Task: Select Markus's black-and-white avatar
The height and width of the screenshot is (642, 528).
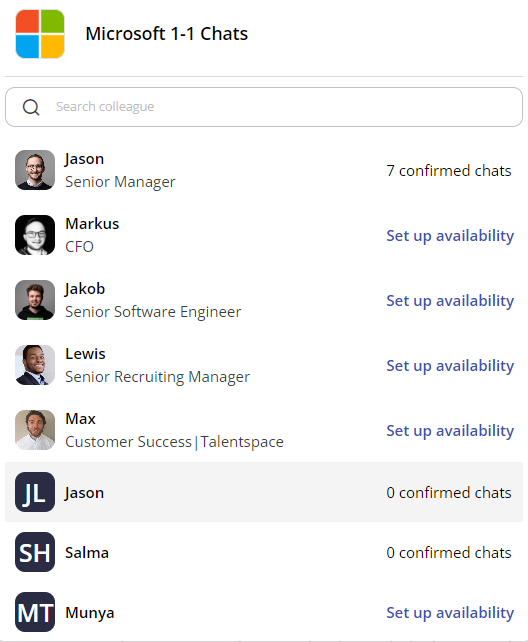Action: pyautogui.click(x=35, y=235)
